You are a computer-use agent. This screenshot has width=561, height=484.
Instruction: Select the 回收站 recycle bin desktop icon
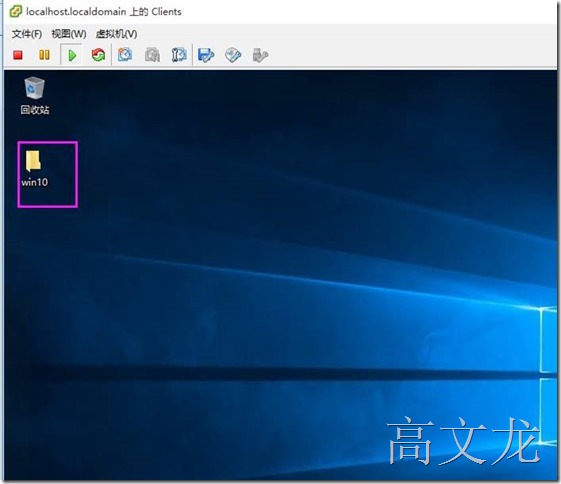click(x=34, y=96)
